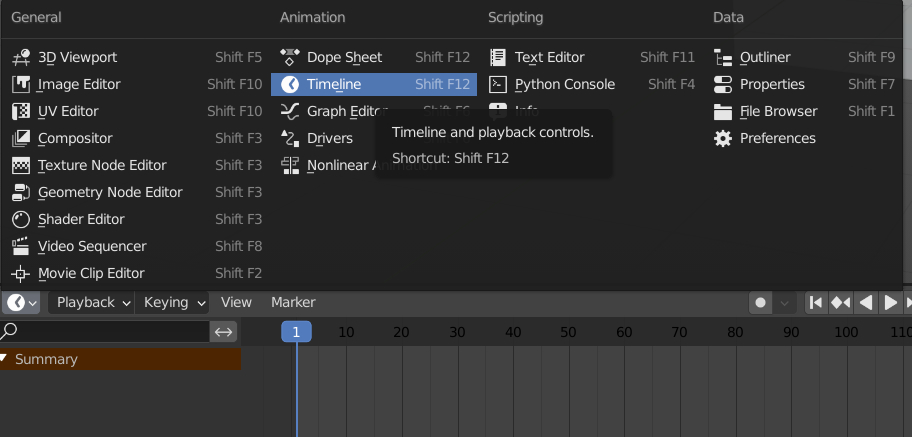912x437 pixels.
Task: Choose the Image Editor icon
Action: 21,85
